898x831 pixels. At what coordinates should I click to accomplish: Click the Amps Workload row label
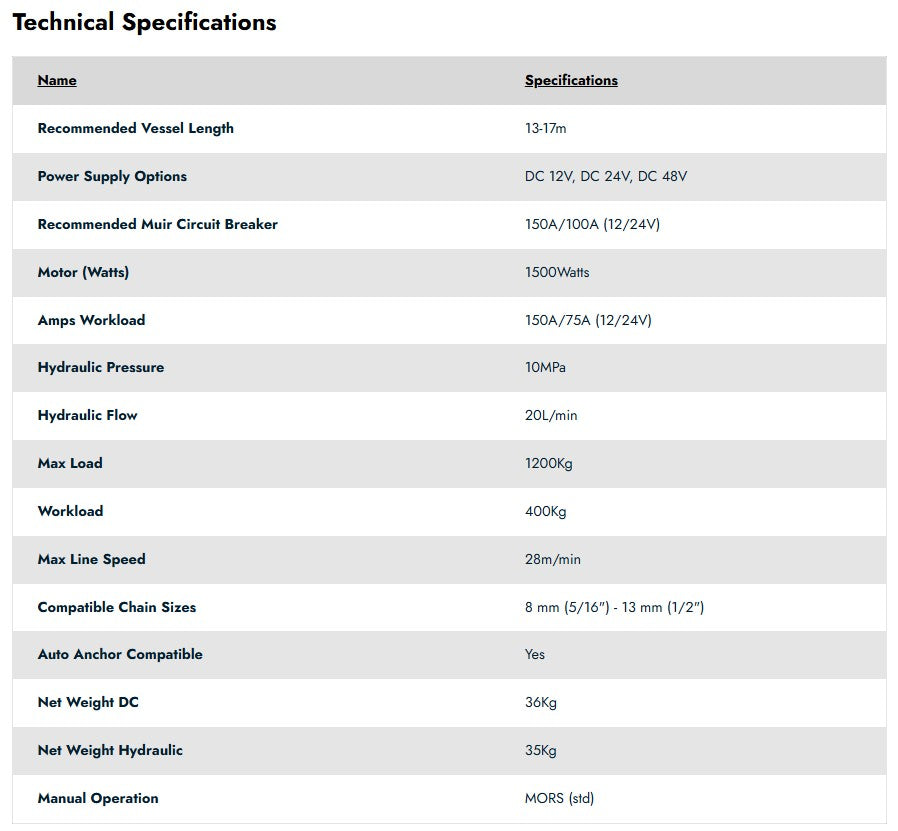coord(91,320)
